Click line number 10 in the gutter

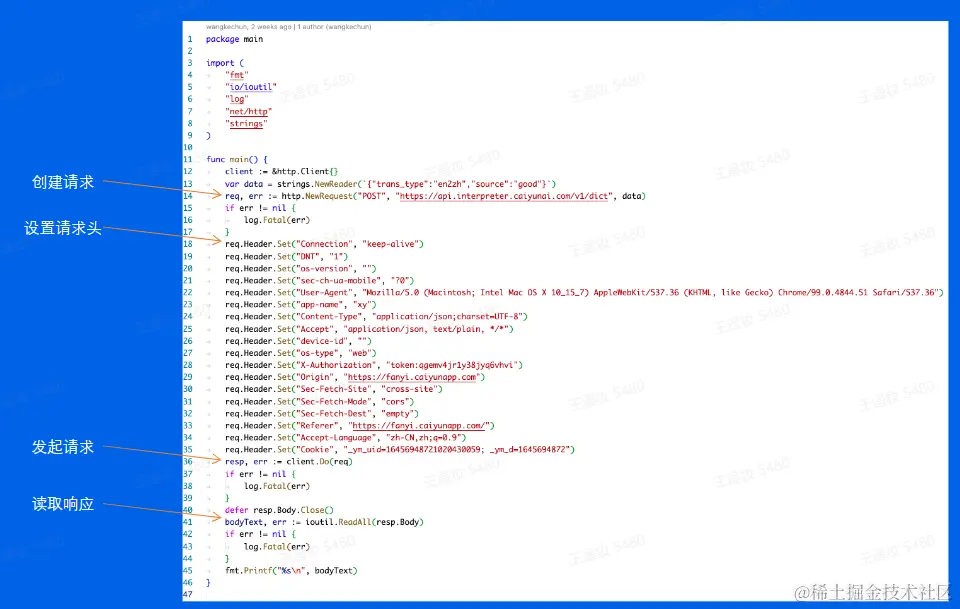click(188, 148)
